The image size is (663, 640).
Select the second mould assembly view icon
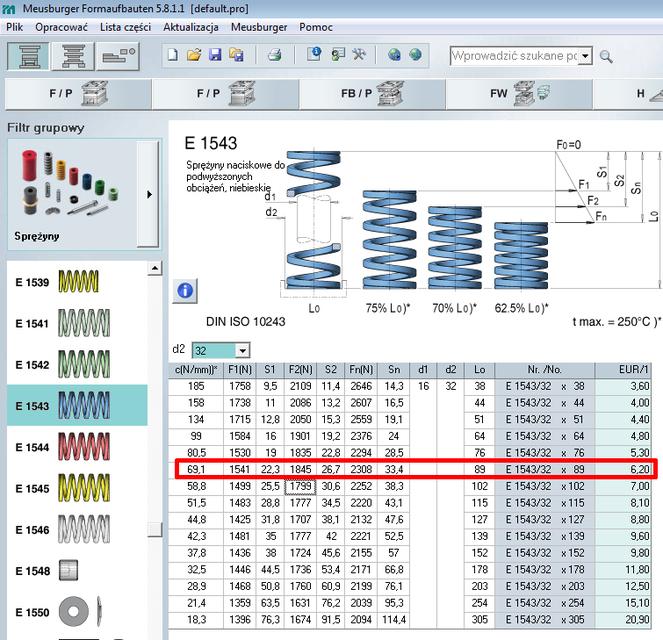tap(73, 56)
